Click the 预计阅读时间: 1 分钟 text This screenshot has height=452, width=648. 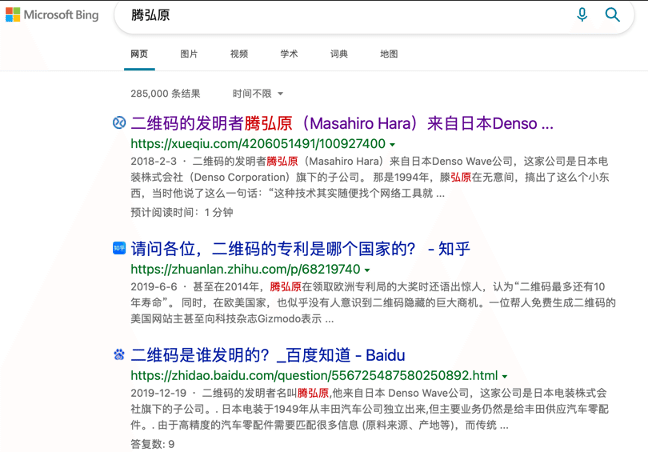182,212
